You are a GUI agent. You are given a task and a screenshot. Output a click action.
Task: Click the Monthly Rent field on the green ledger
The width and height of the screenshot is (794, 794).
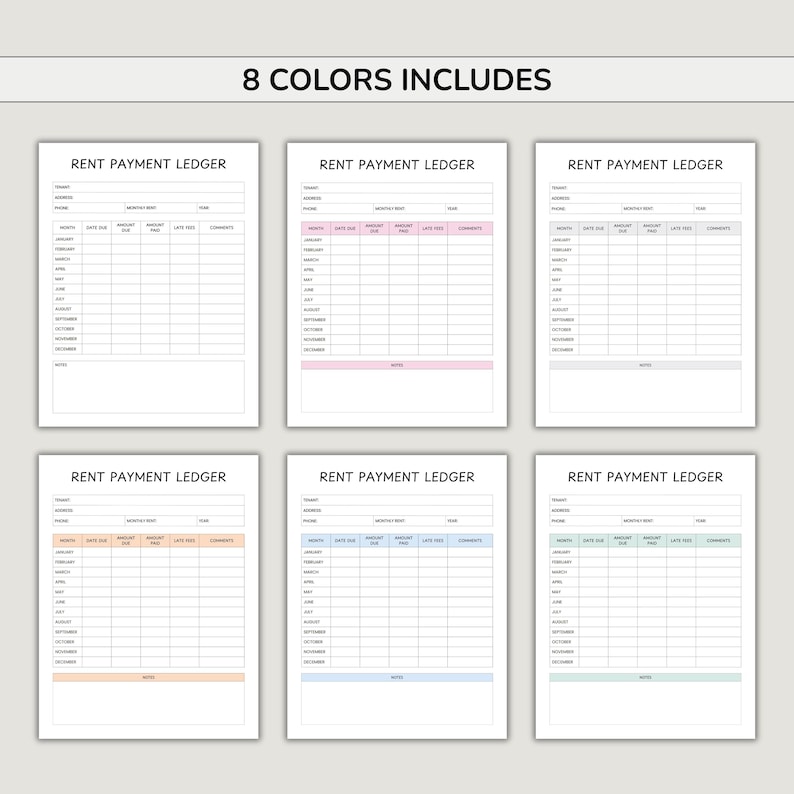[x=658, y=521]
